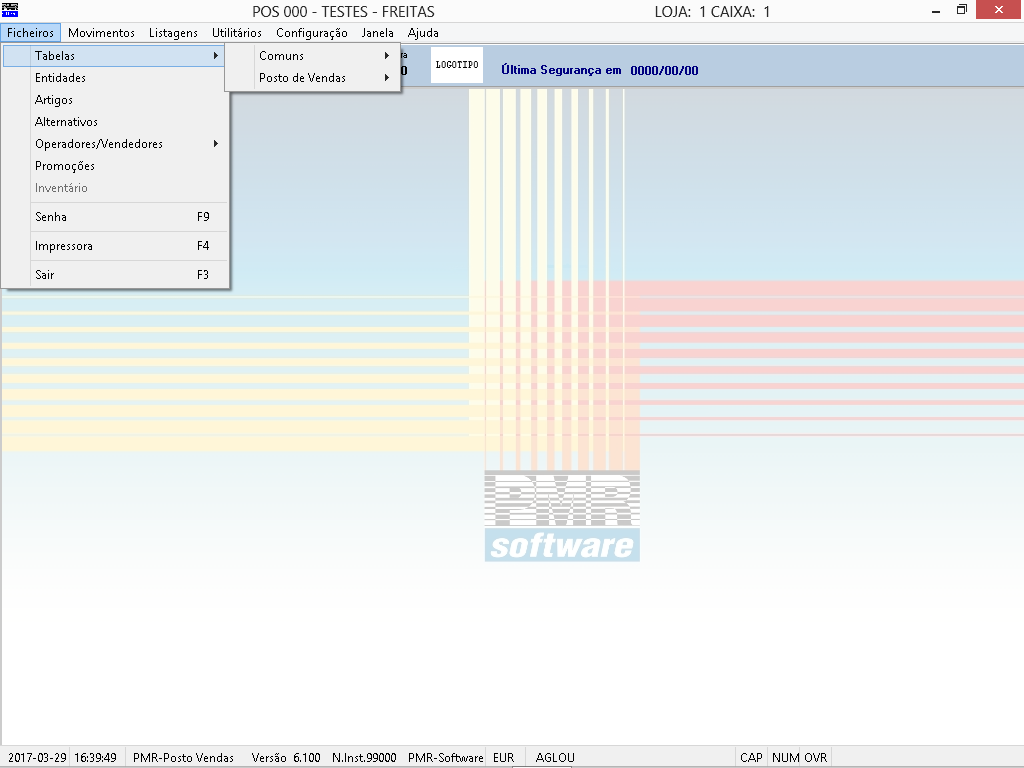Image resolution: width=1024 pixels, height=768 pixels.
Task: Click the PMR app icon in title bar
Action: click(x=11, y=10)
